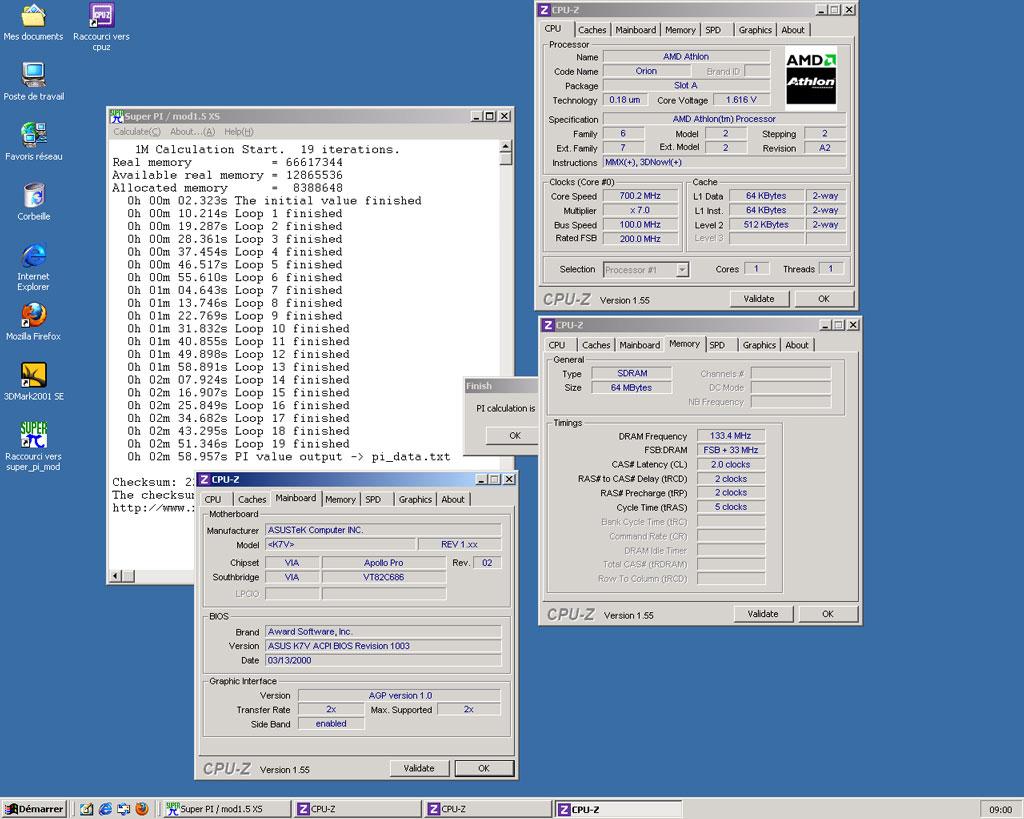Image resolution: width=1024 pixels, height=819 pixels.
Task: Switch to the first CPU-Z taskbar button
Action: (357, 809)
